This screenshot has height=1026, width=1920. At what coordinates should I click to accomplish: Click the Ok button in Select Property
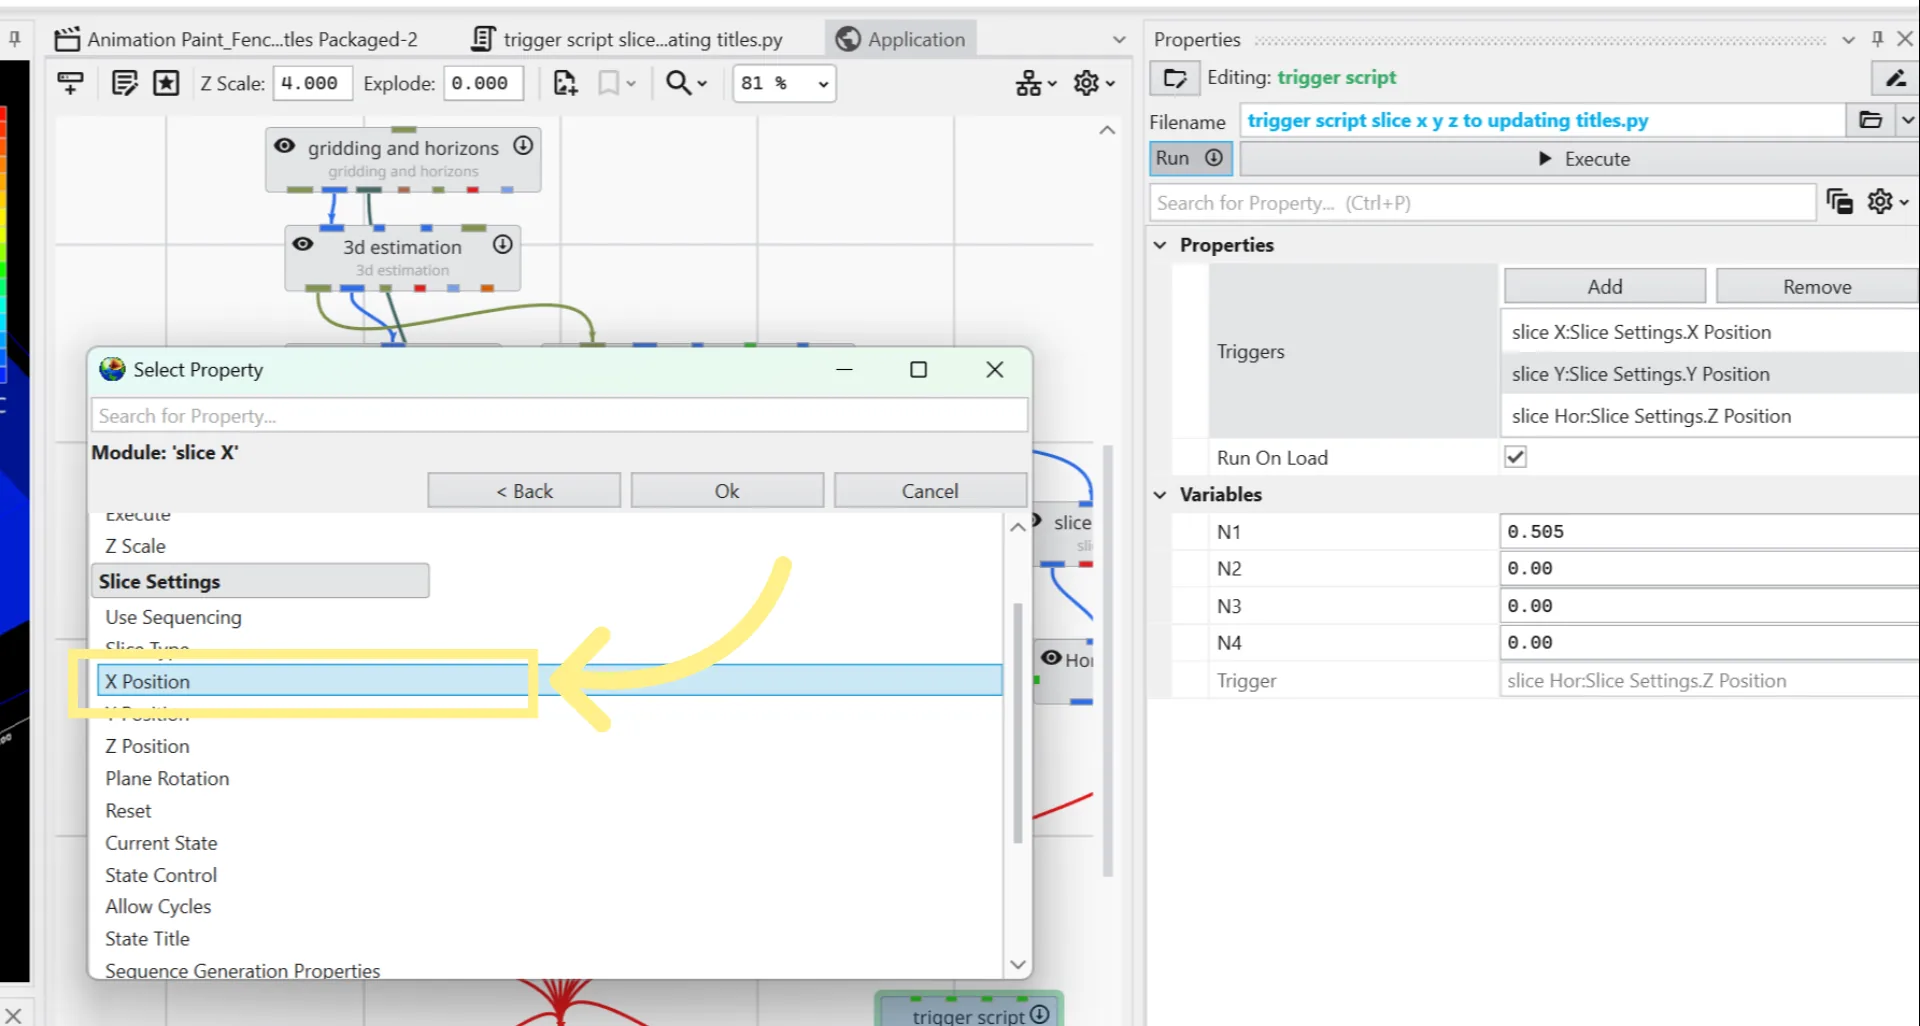(x=727, y=491)
